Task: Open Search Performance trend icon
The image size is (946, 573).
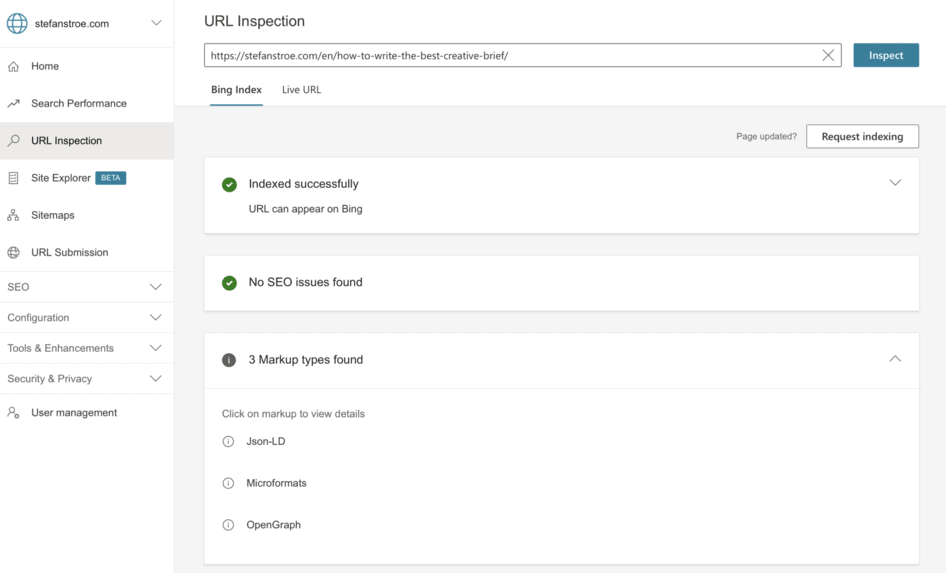Action: (13, 104)
